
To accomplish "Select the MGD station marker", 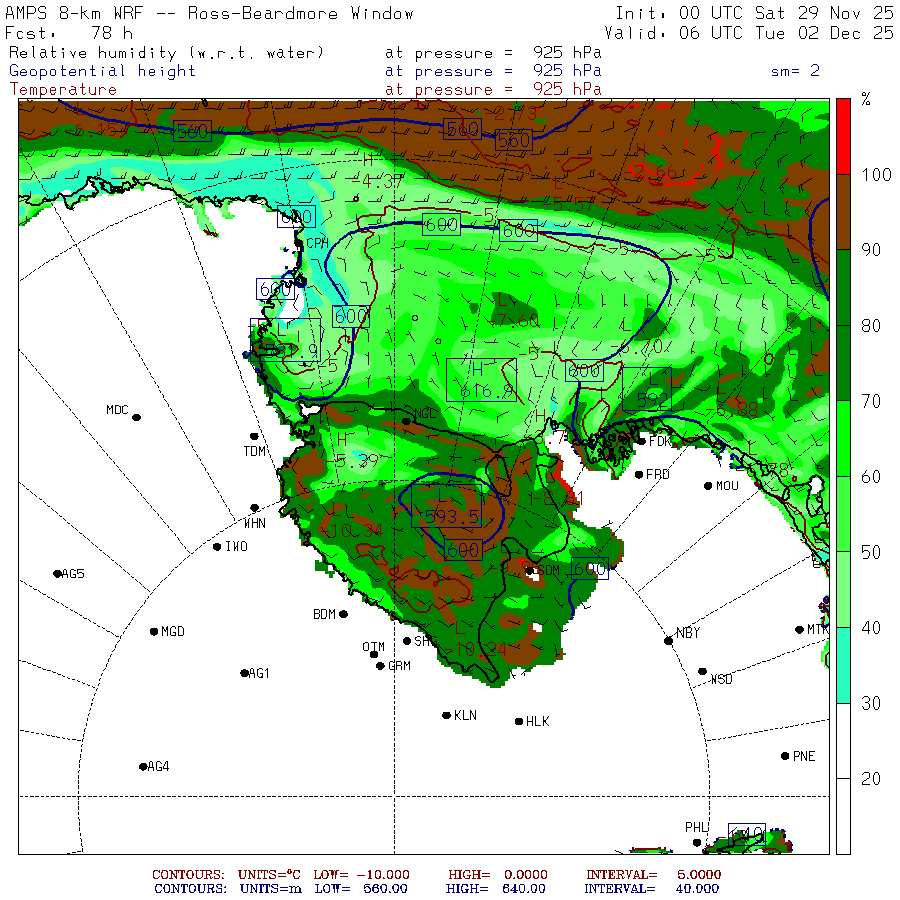I will click(x=154, y=631).
